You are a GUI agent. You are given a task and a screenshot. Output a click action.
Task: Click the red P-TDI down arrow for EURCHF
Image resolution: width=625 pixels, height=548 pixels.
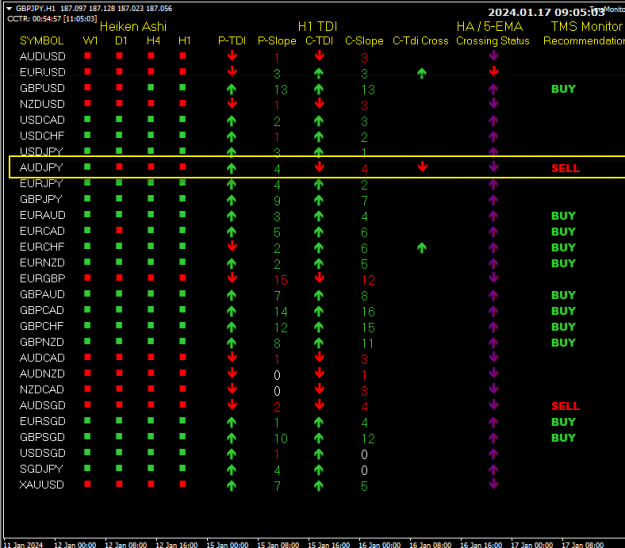click(232, 246)
